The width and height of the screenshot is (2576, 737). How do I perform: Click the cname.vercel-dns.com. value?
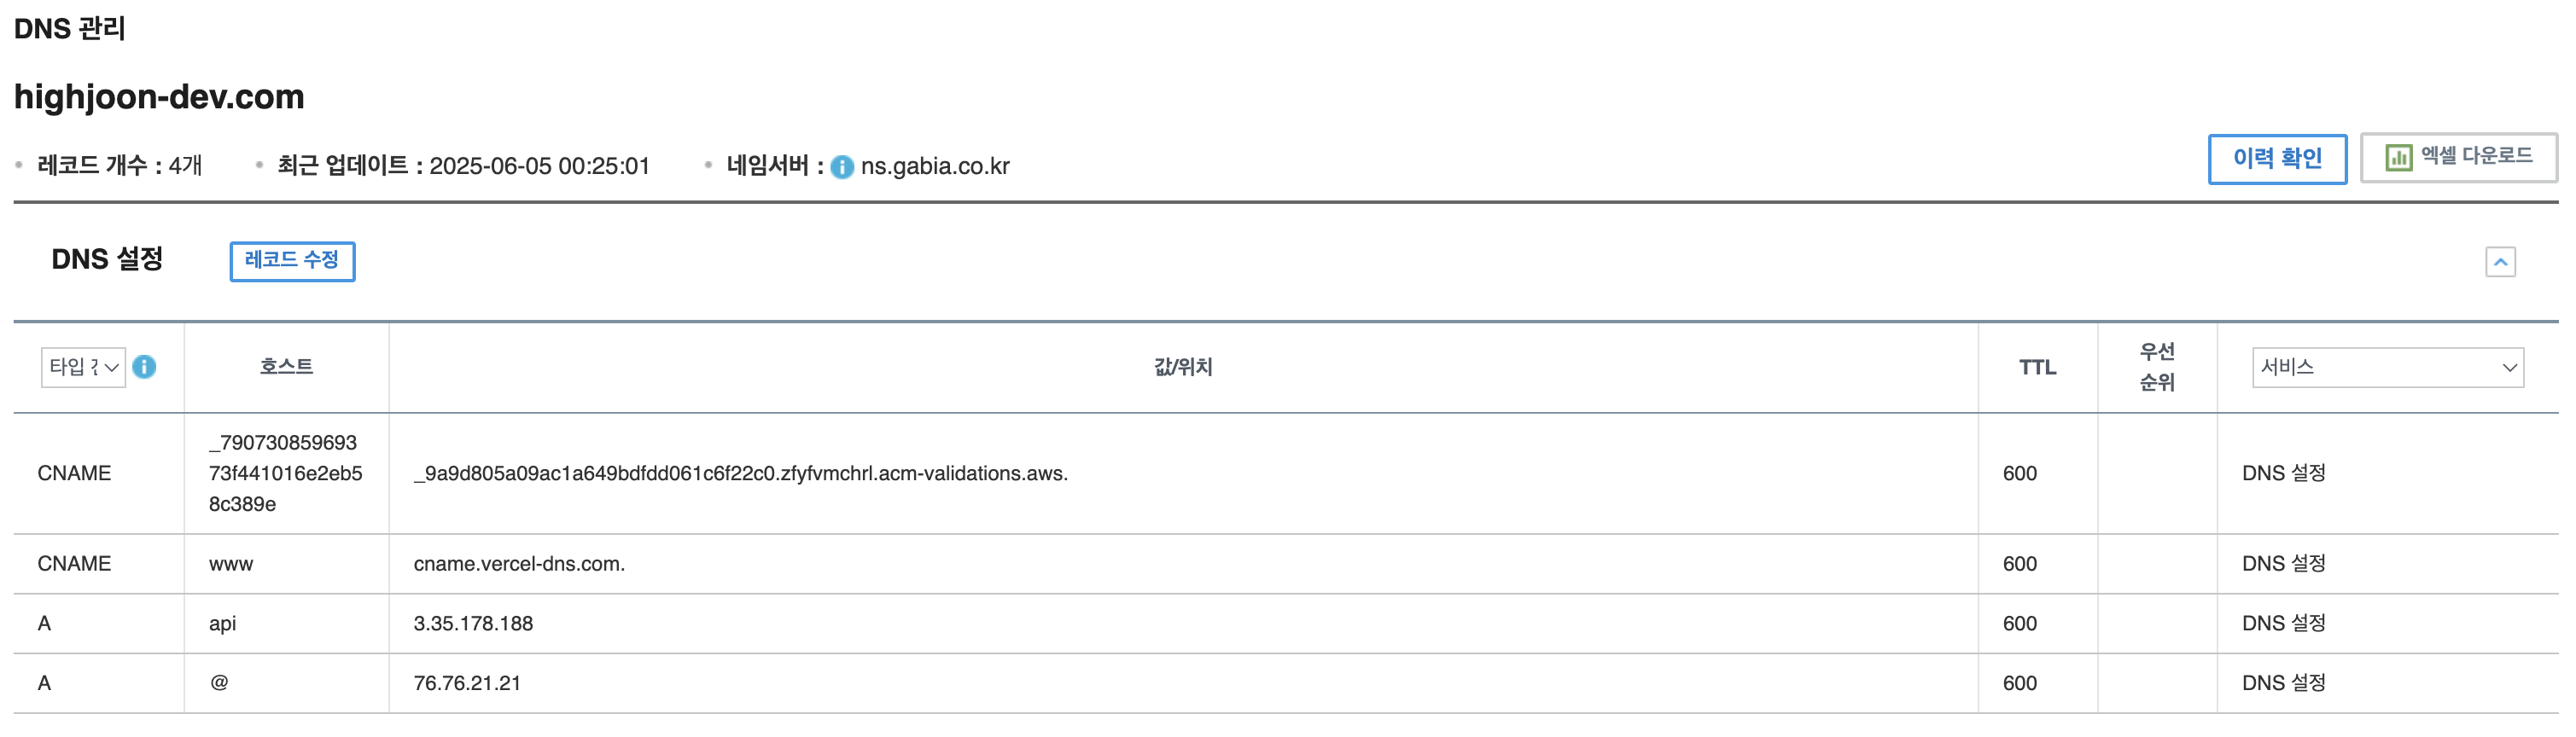pyautogui.click(x=519, y=564)
